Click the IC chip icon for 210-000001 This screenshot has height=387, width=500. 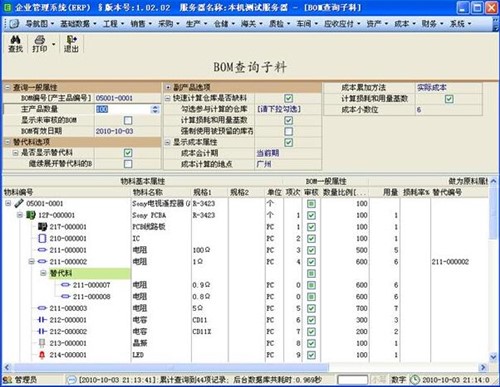tap(42, 239)
